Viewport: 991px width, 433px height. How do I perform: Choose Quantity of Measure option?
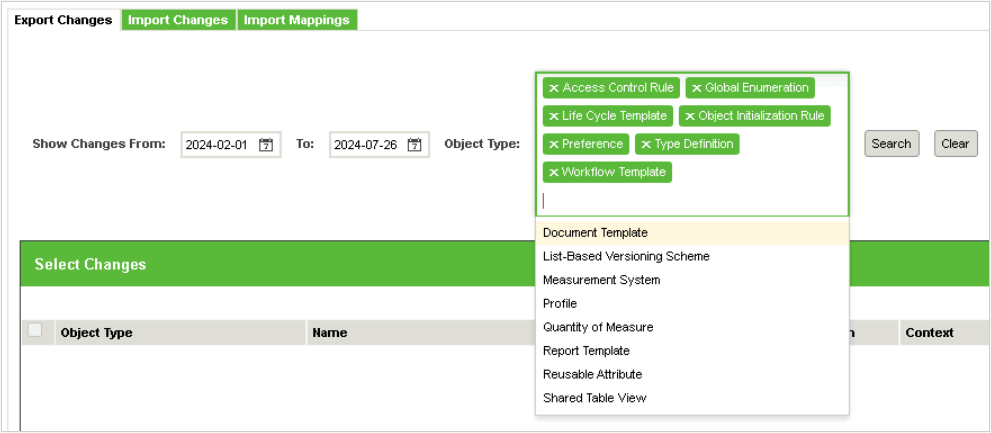pyautogui.click(x=692, y=327)
